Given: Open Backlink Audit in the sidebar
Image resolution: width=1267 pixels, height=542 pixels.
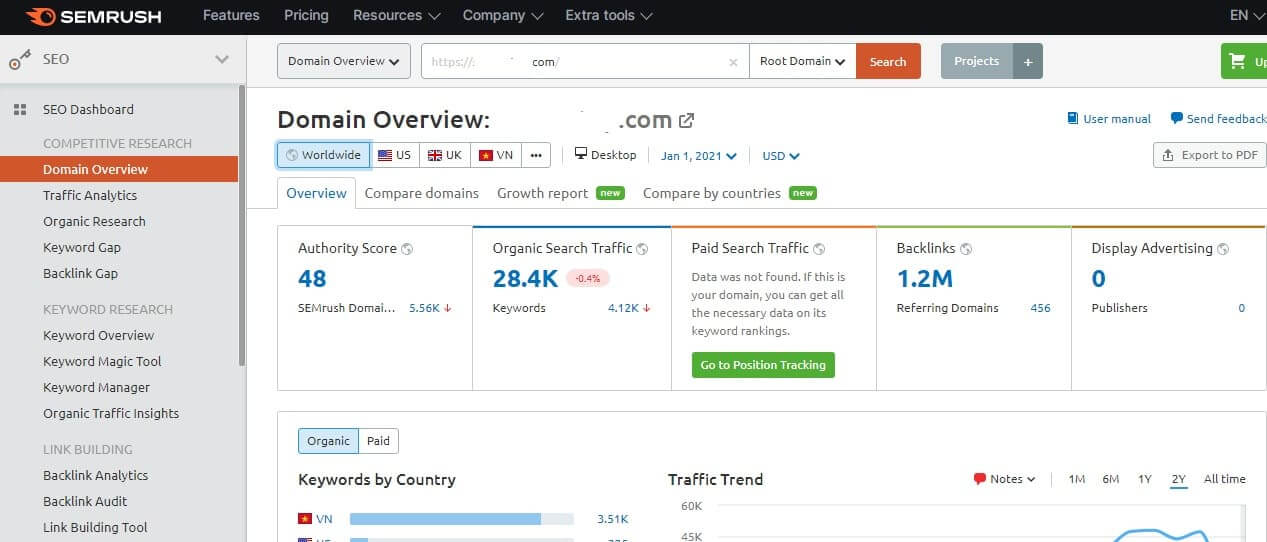Looking at the screenshot, I should (85, 502).
